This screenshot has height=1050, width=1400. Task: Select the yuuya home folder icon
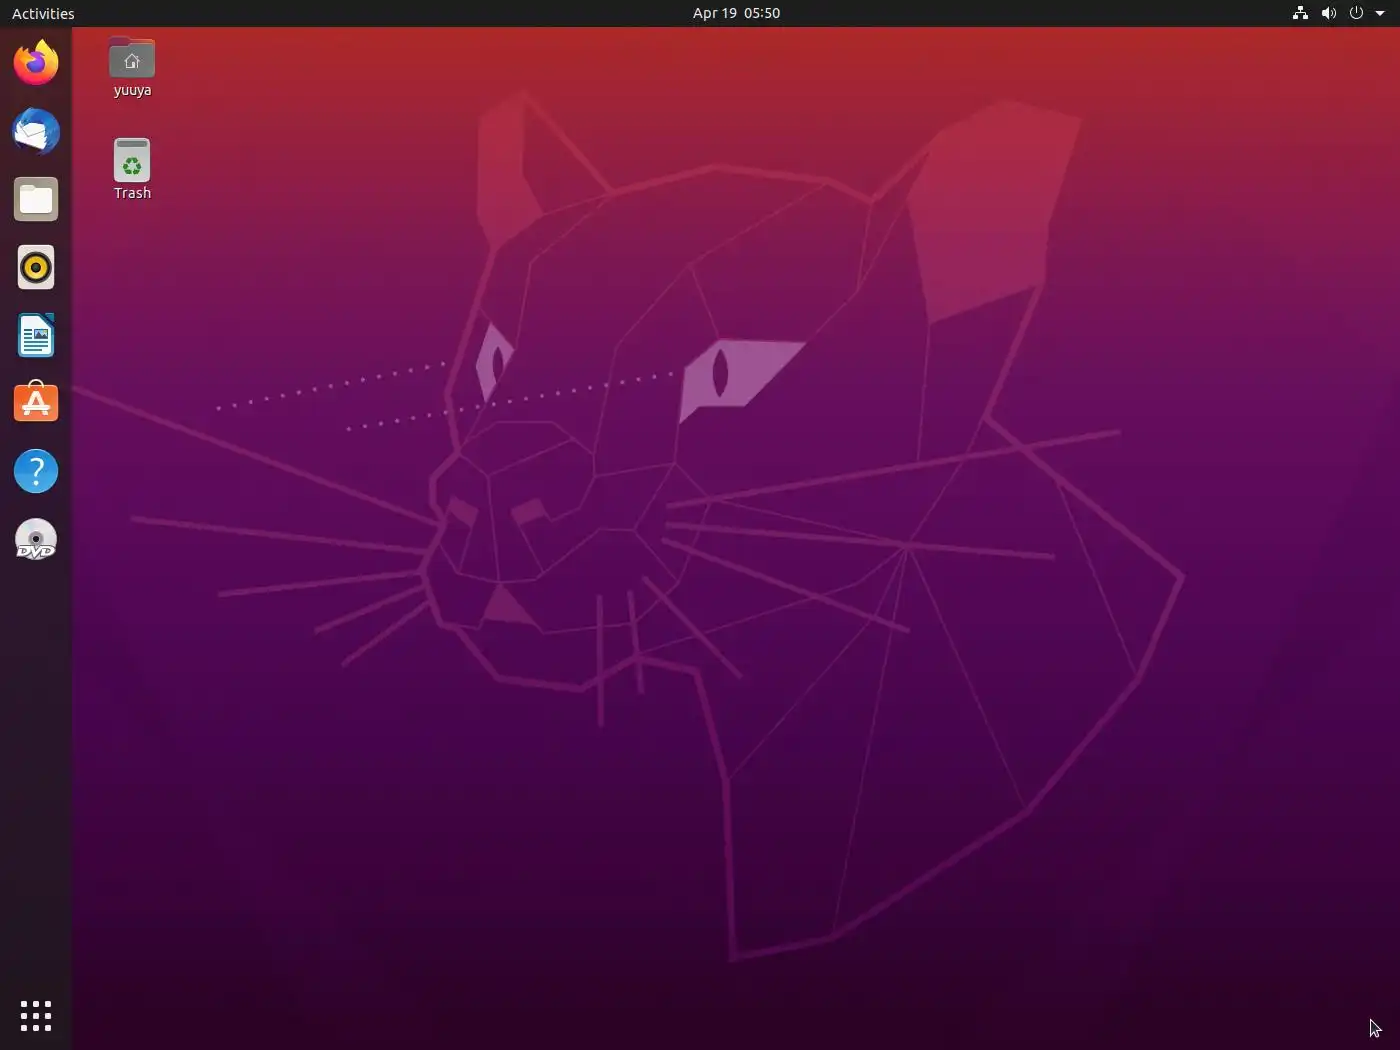click(x=132, y=67)
